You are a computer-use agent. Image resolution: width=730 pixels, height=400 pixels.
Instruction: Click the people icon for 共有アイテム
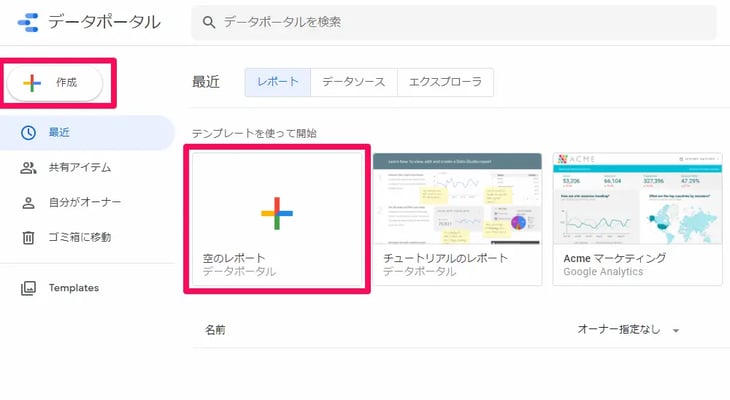click(29, 168)
